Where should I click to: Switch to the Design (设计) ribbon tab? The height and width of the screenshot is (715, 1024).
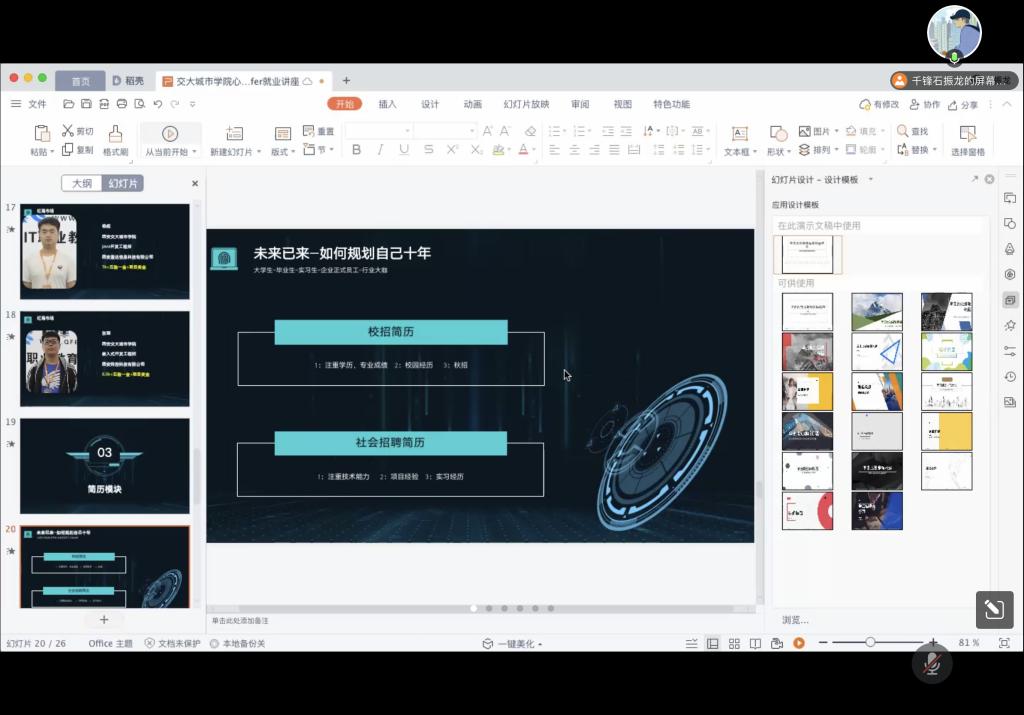pyautogui.click(x=430, y=104)
